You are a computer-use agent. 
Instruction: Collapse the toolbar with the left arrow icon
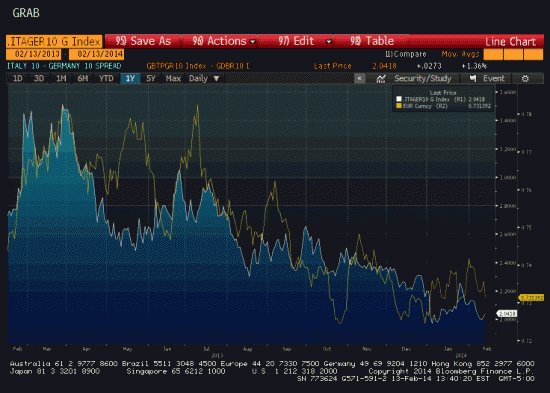pyautogui.click(x=360, y=79)
